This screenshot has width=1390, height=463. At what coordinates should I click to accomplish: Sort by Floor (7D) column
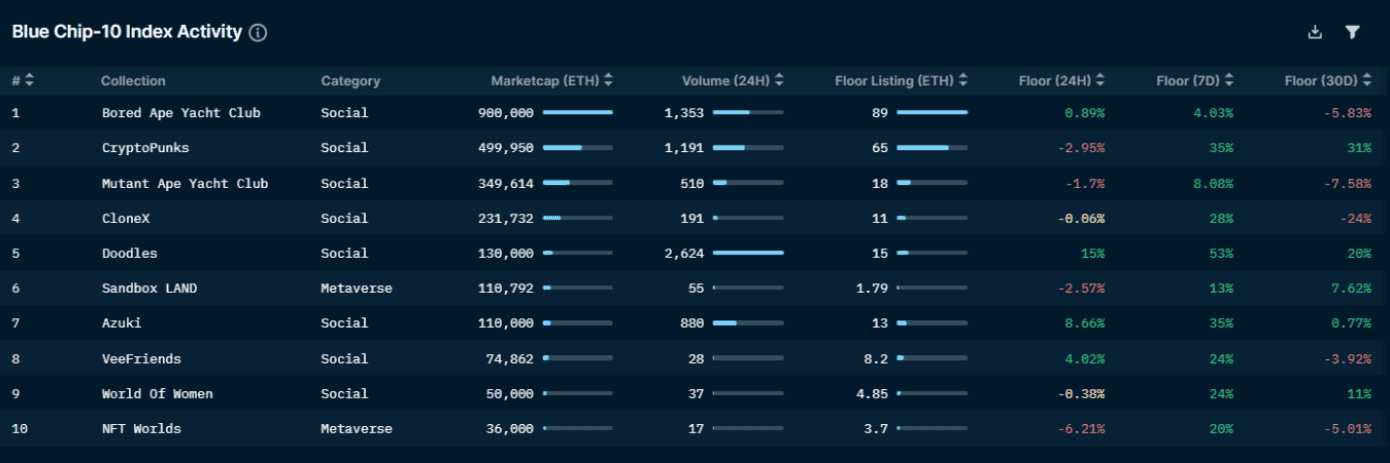(x=1229, y=81)
